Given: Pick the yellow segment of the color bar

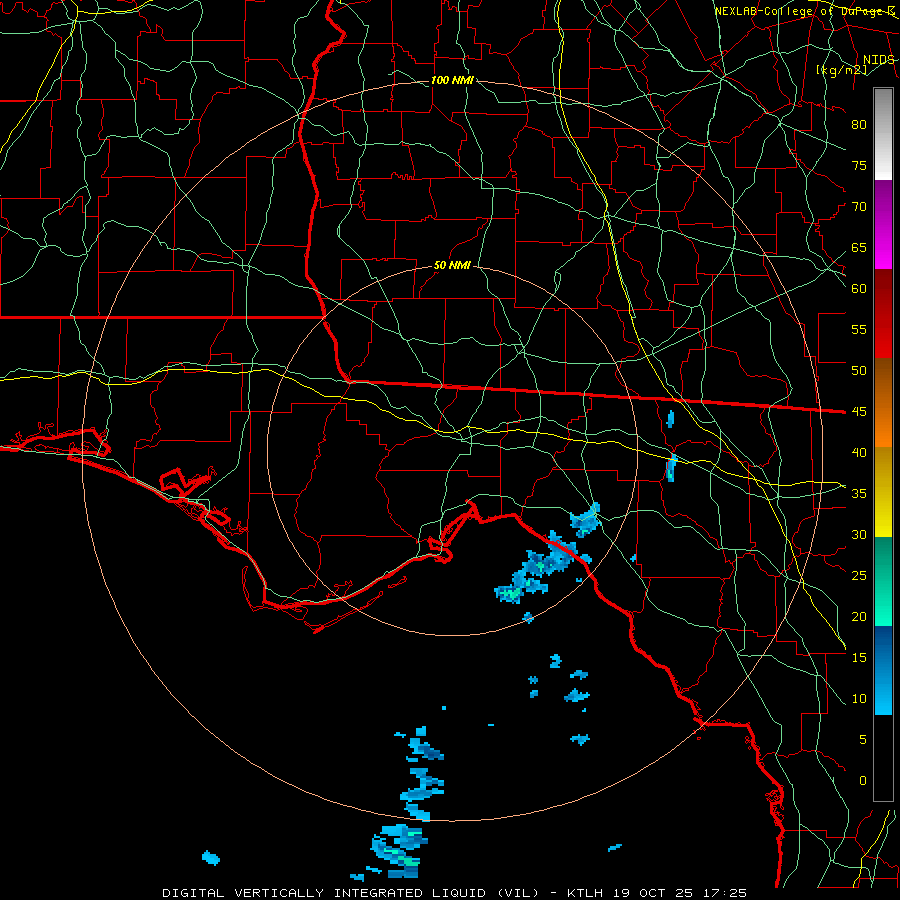Looking at the screenshot, I should pyautogui.click(x=883, y=492).
